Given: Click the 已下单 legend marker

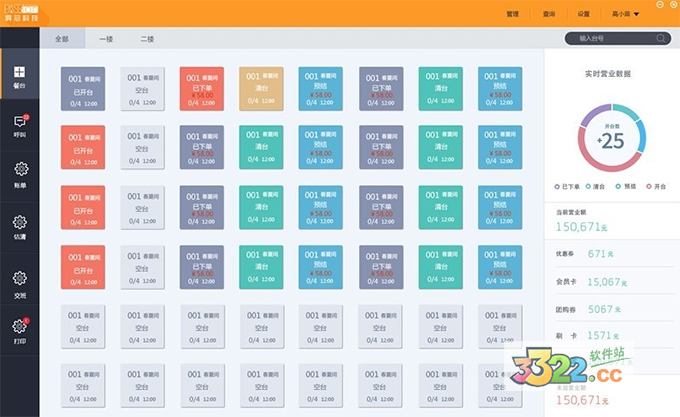Looking at the screenshot, I should (x=557, y=186).
